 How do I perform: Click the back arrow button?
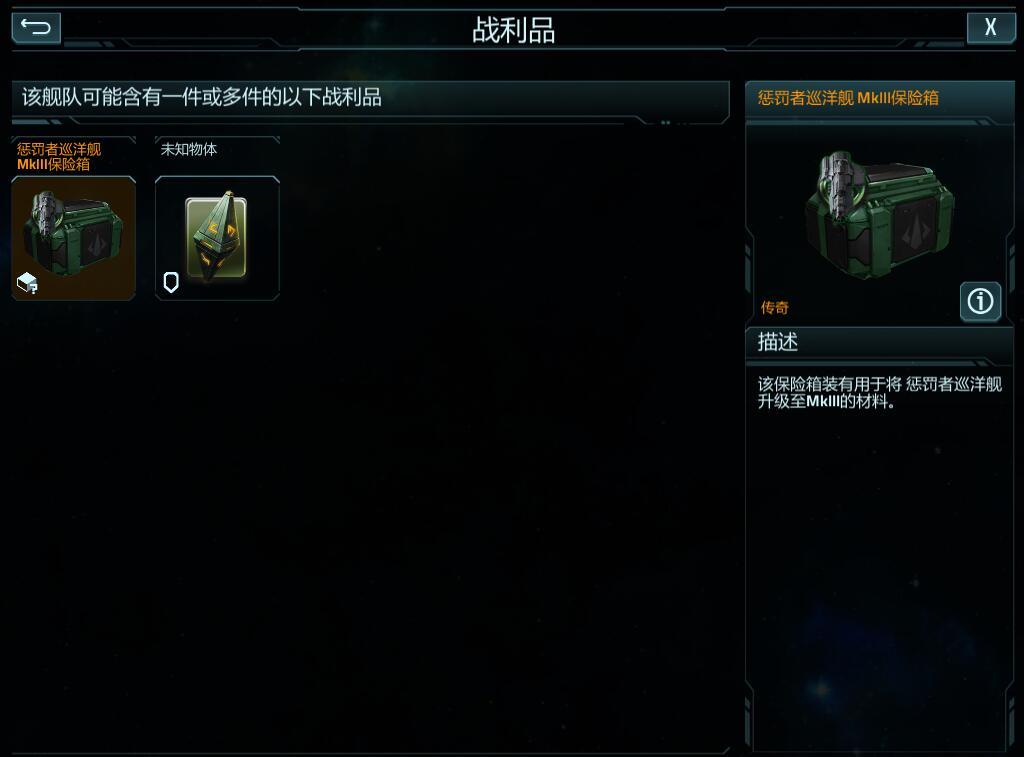[36, 28]
